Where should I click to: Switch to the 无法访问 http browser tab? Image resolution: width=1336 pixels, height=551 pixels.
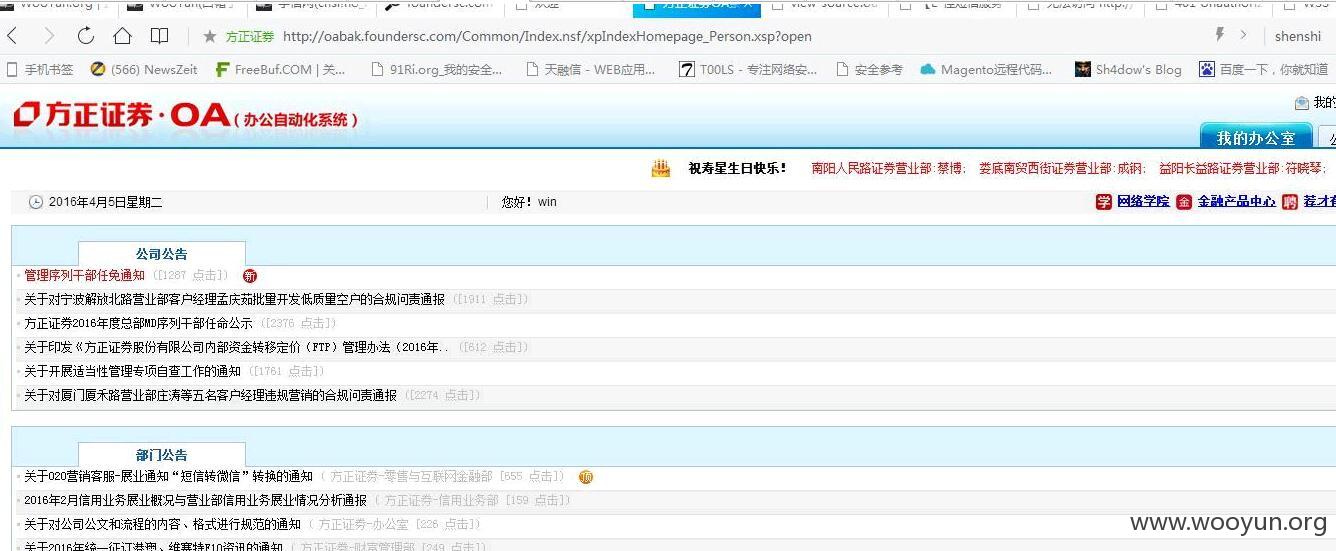tap(1081, 5)
